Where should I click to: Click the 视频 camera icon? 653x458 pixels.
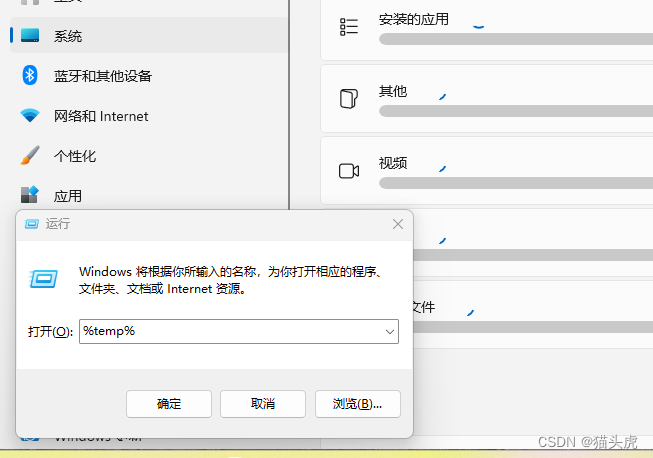[x=349, y=171]
